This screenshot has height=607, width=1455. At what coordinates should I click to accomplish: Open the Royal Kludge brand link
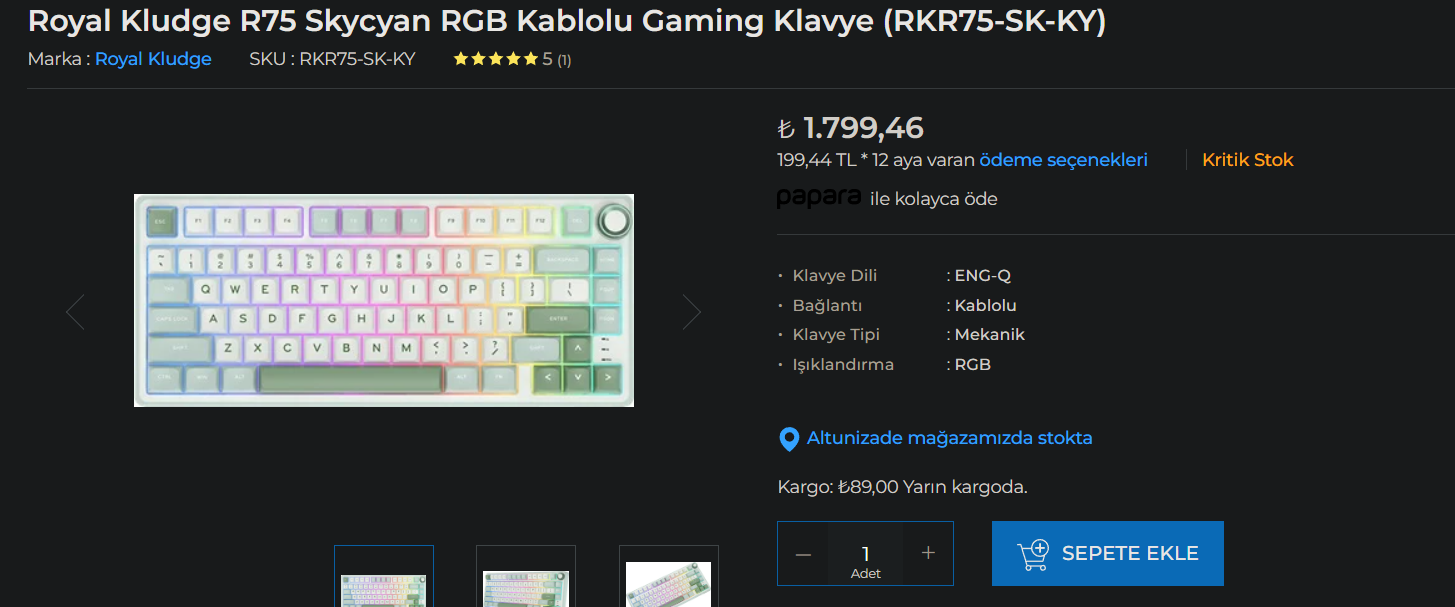153,59
